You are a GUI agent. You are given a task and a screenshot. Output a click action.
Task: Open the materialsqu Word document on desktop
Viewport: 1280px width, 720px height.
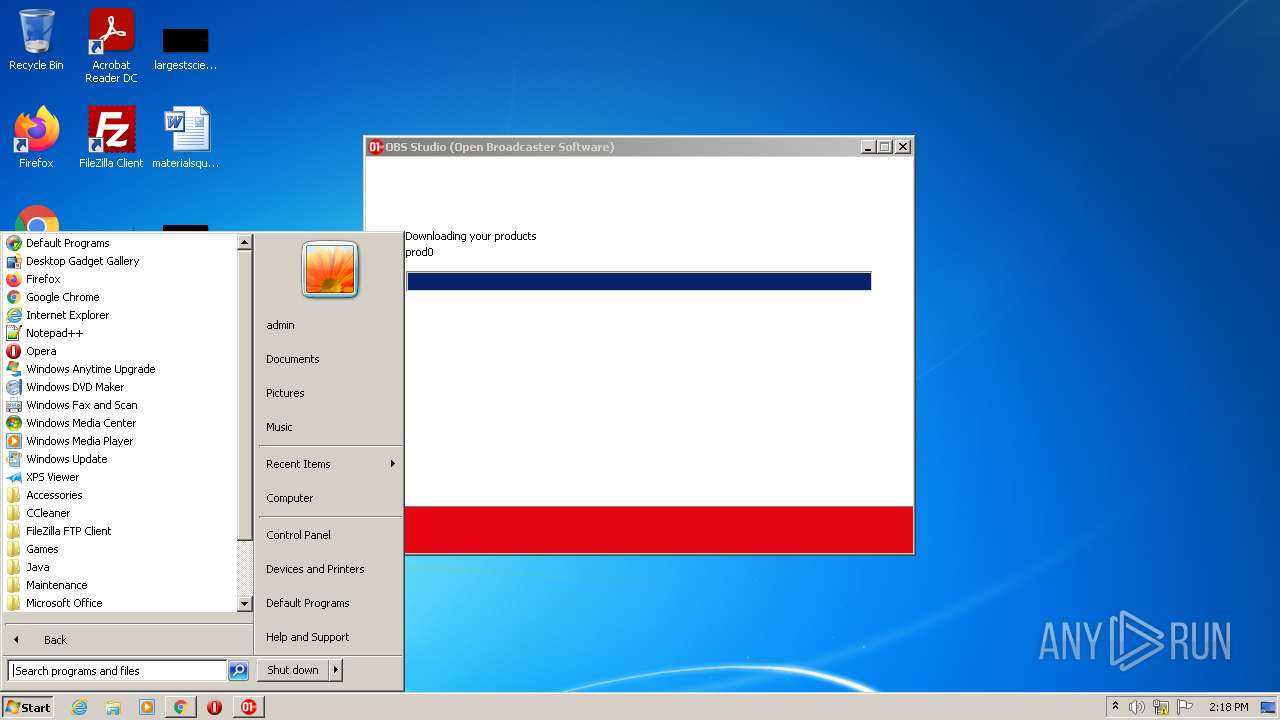(186, 138)
